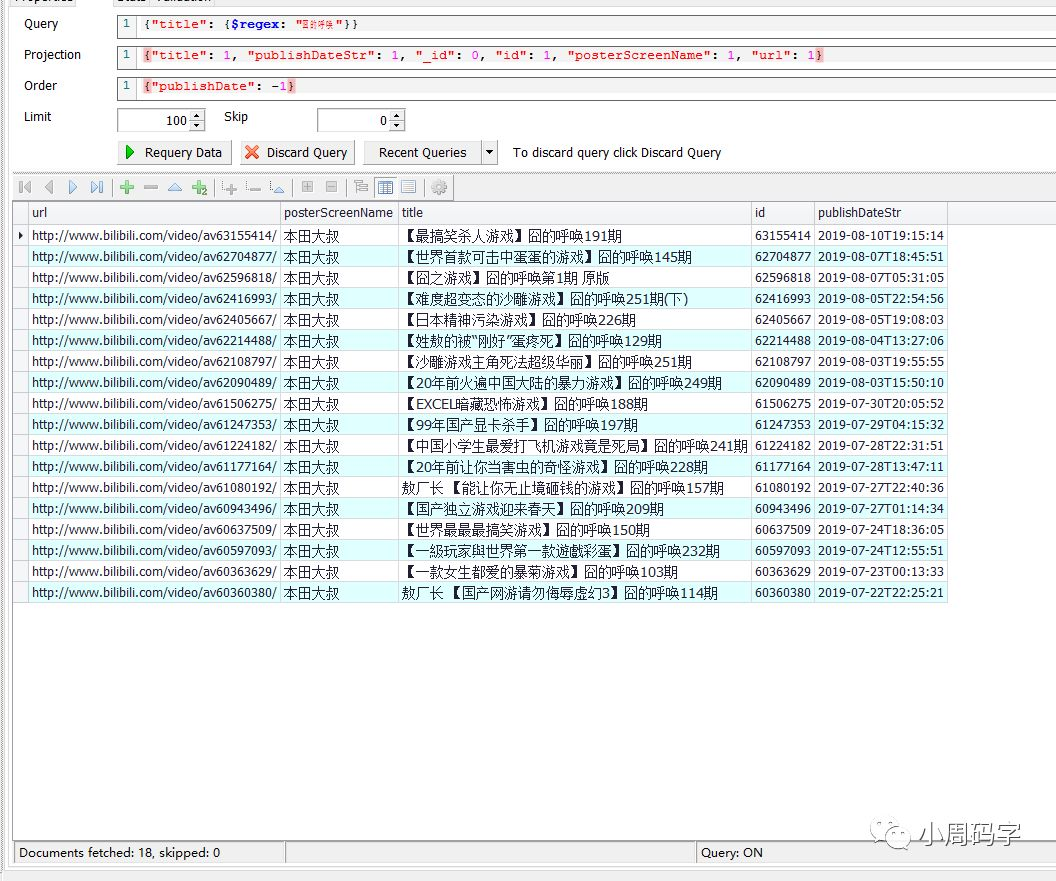Collapse all nodes boxed minus icon
The width and height of the screenshot is (1056, 881).
331,187
